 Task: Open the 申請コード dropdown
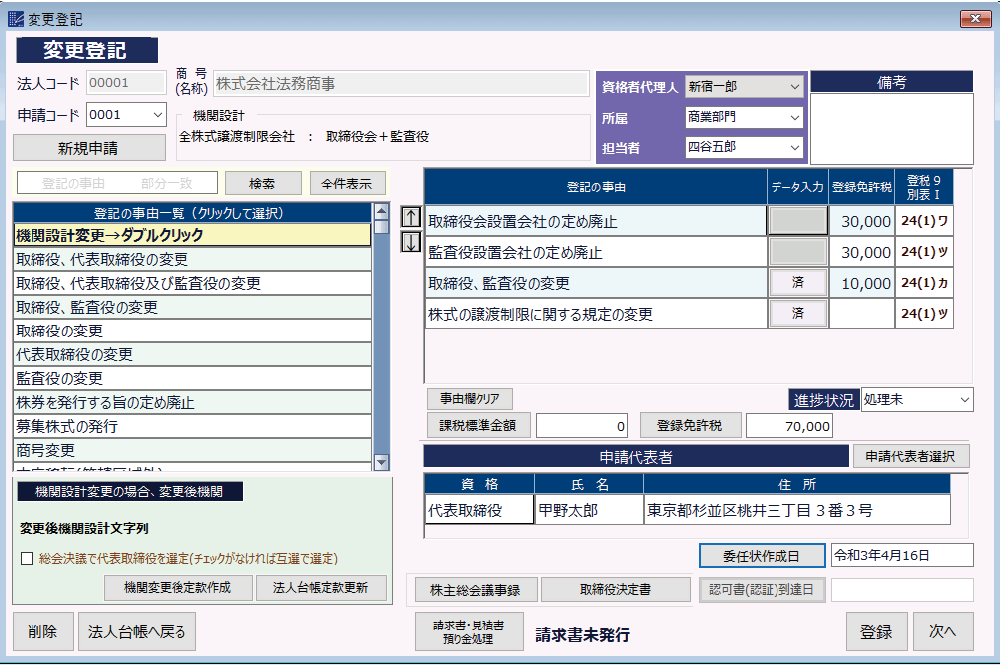[x=157, y=115]
